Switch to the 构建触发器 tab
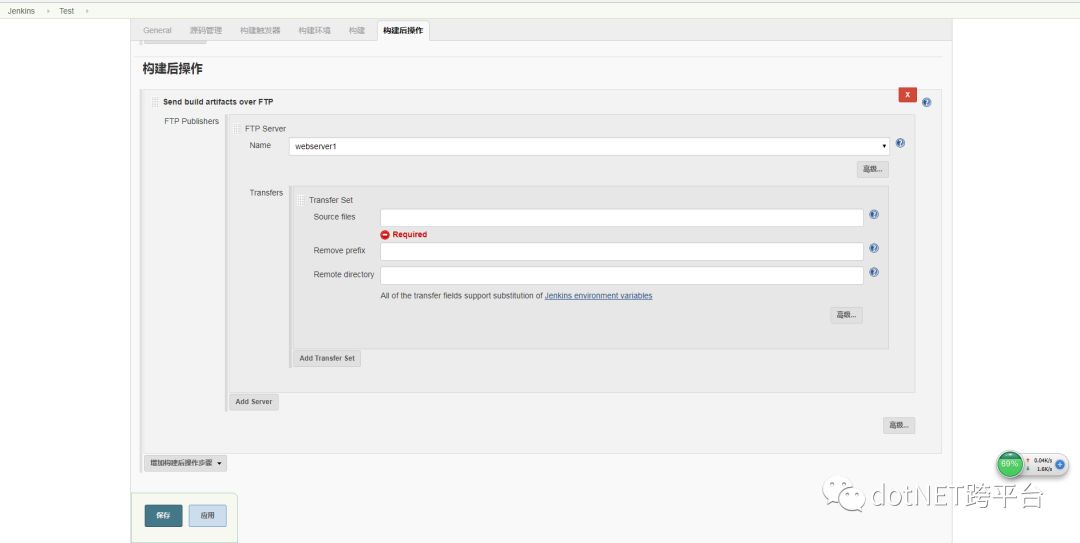Viewport: 1080px width, 543px height. [x=260, y=30]
